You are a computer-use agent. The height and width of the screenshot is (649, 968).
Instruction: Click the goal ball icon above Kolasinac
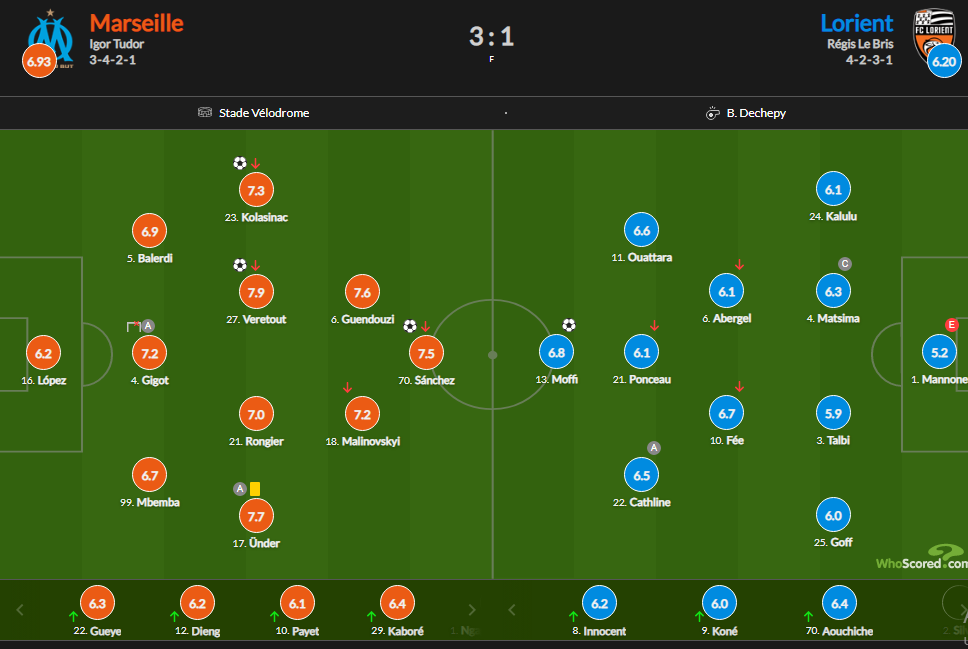pyautogui.click(x=240, y=163)
